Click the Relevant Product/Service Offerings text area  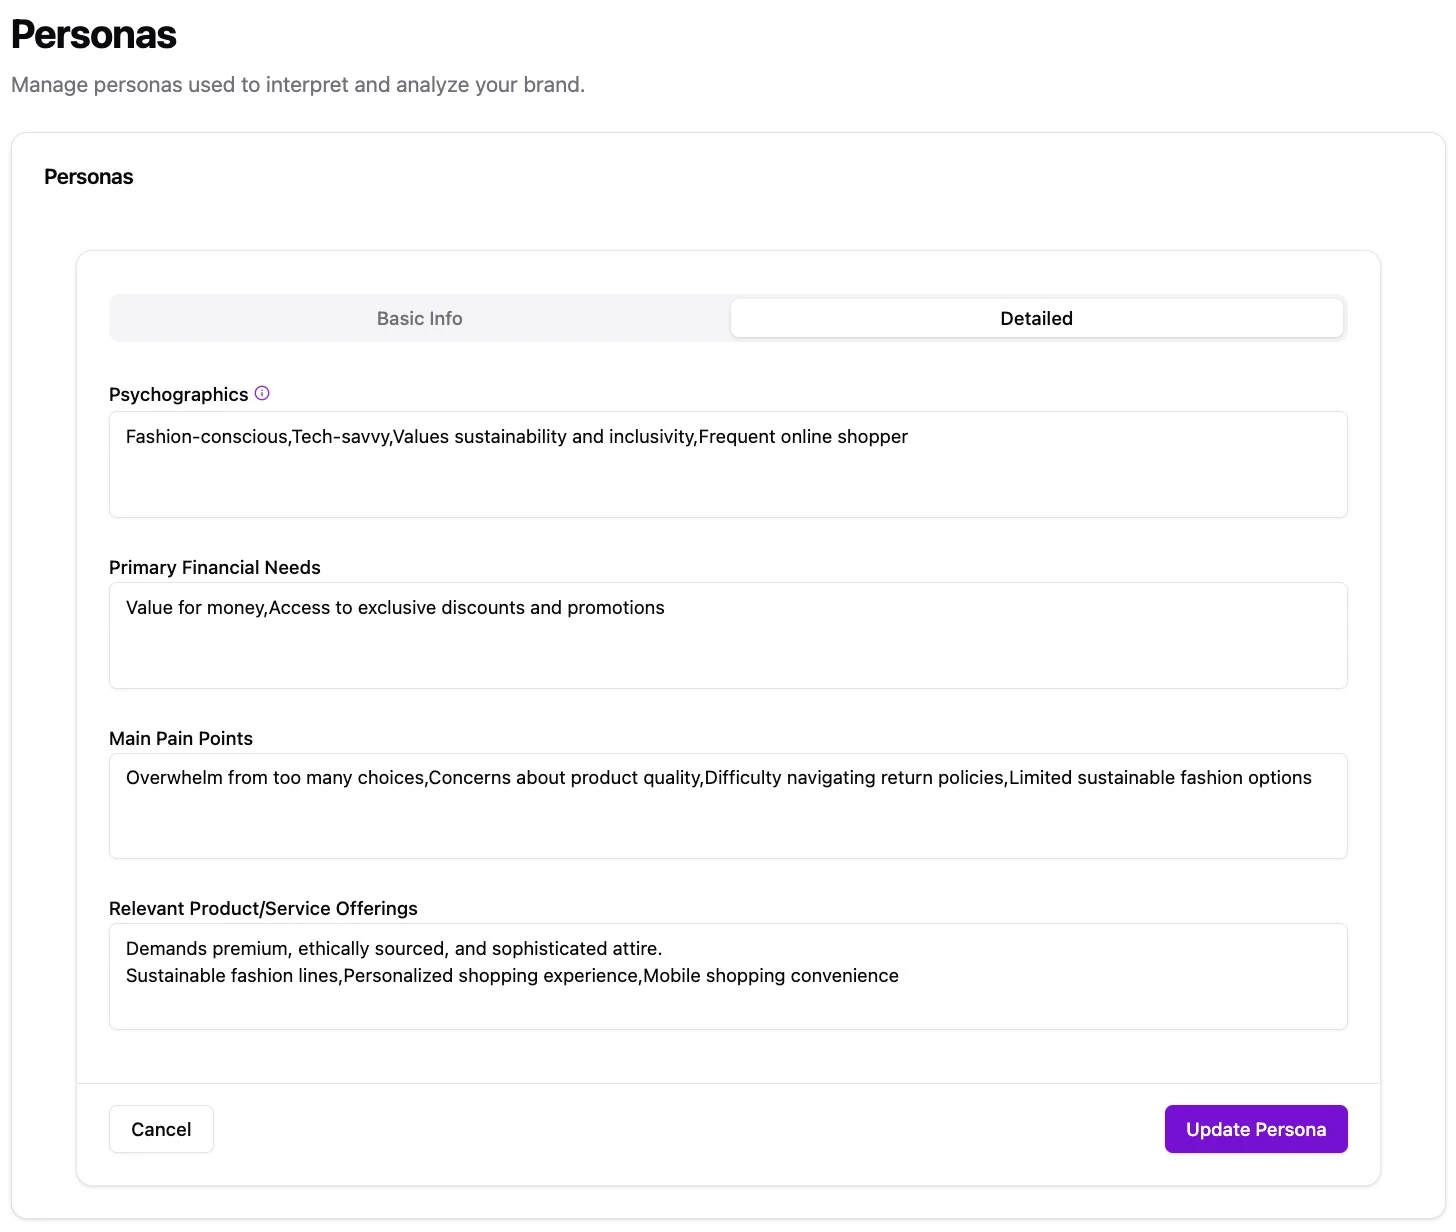[728, 1005]
